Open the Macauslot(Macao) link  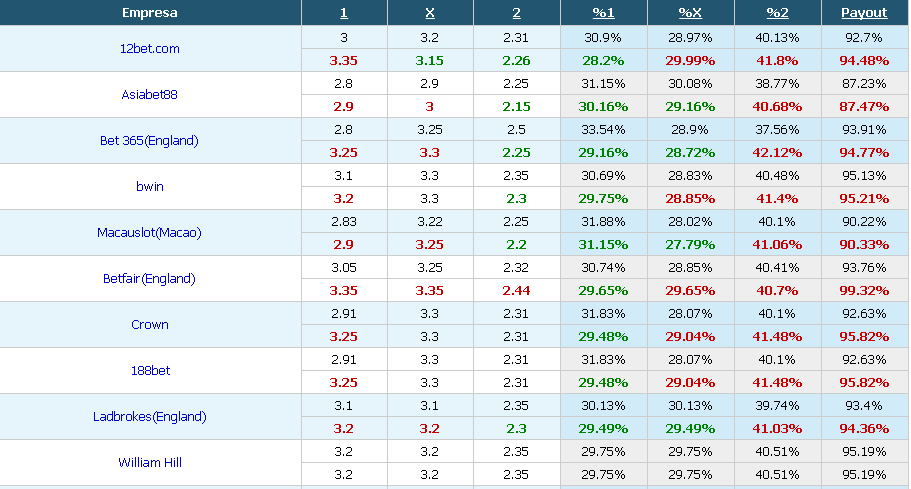149,232
